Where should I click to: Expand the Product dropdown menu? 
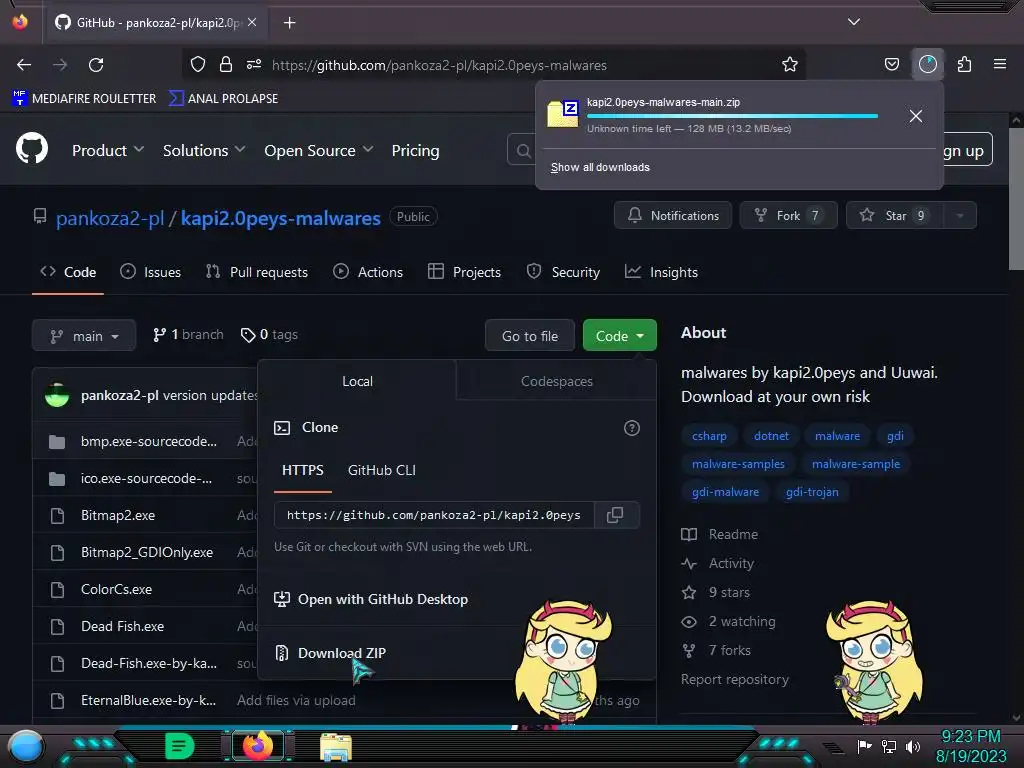pos(108,150)
